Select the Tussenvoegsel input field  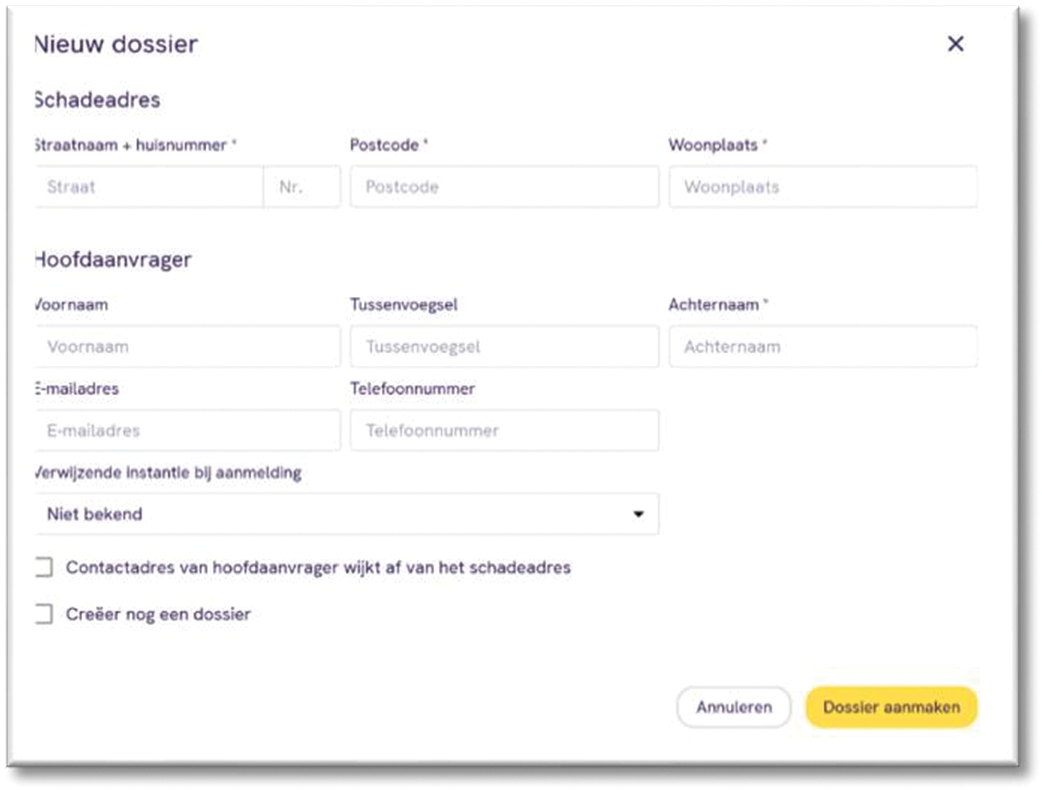[x=504, y=346]
